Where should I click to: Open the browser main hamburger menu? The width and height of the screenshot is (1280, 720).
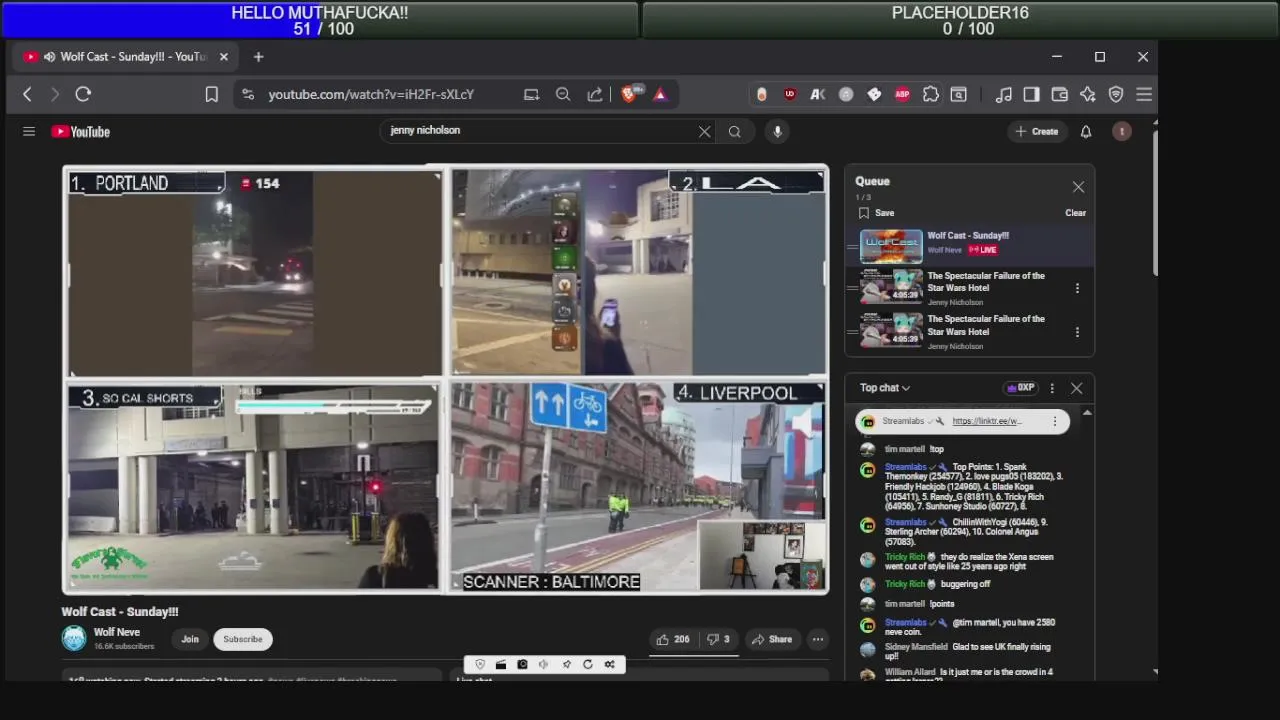pos(1144,94)
